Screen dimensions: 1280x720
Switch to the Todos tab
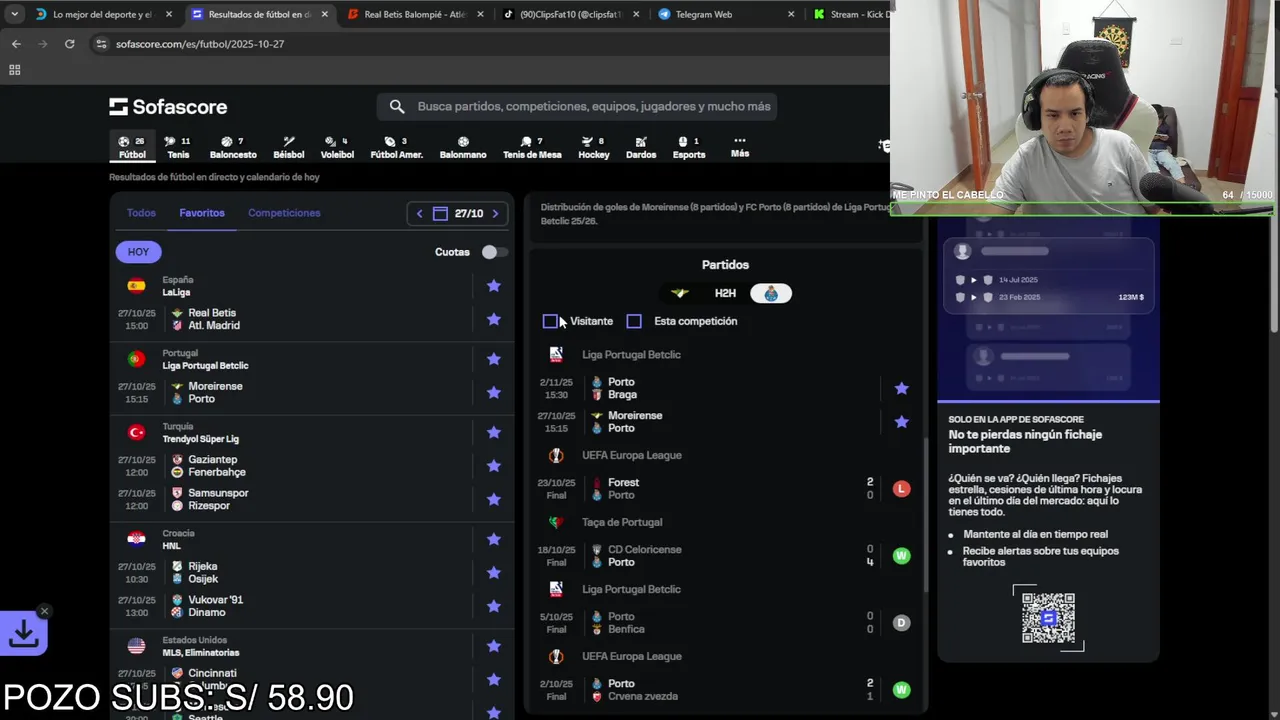click(x=141, y=213)
